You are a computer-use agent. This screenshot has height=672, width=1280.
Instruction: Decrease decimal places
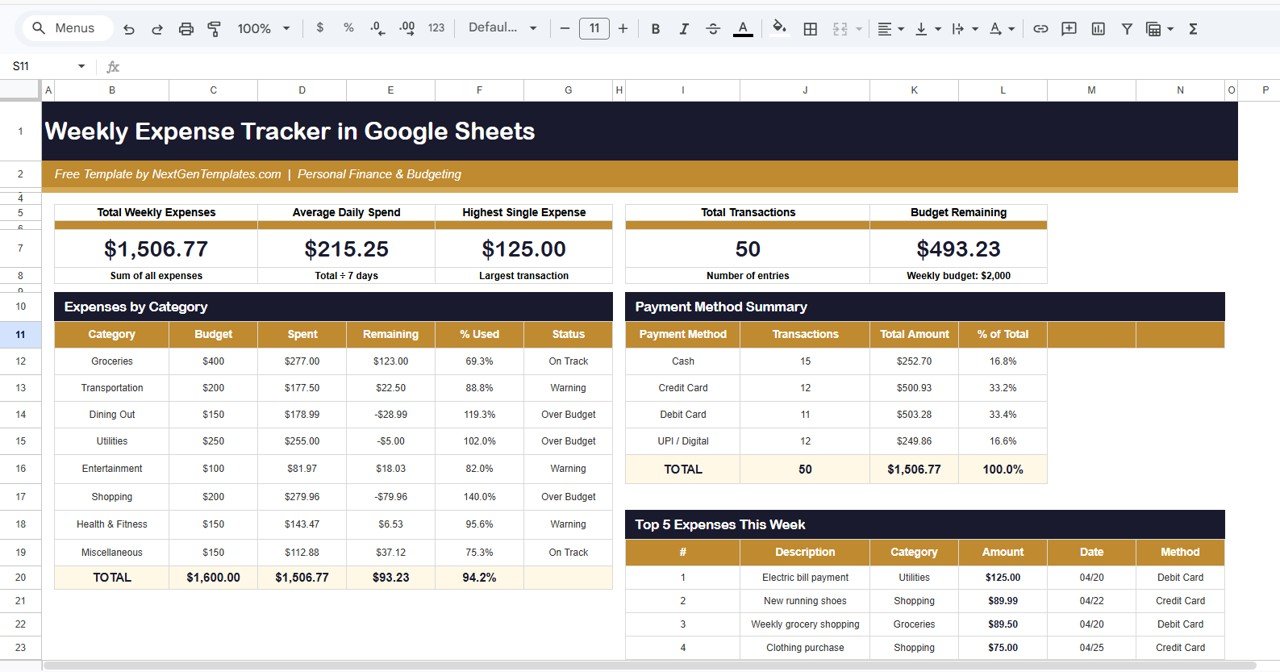[x=378, y=29]
